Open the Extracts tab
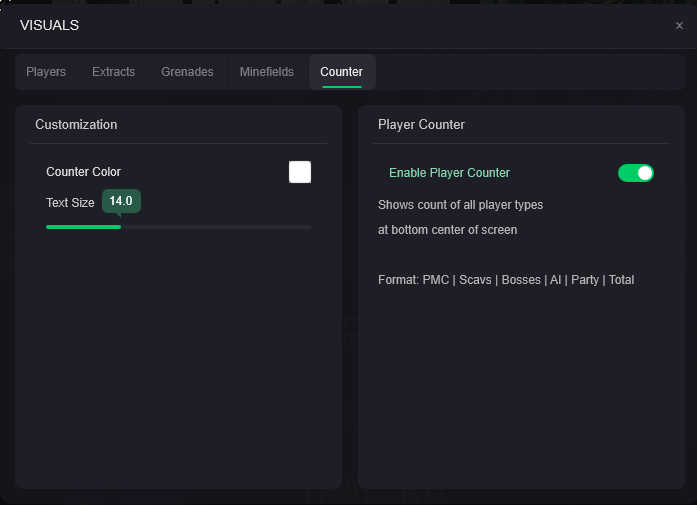Screen dimensions: 697x505 click(113, 72)
